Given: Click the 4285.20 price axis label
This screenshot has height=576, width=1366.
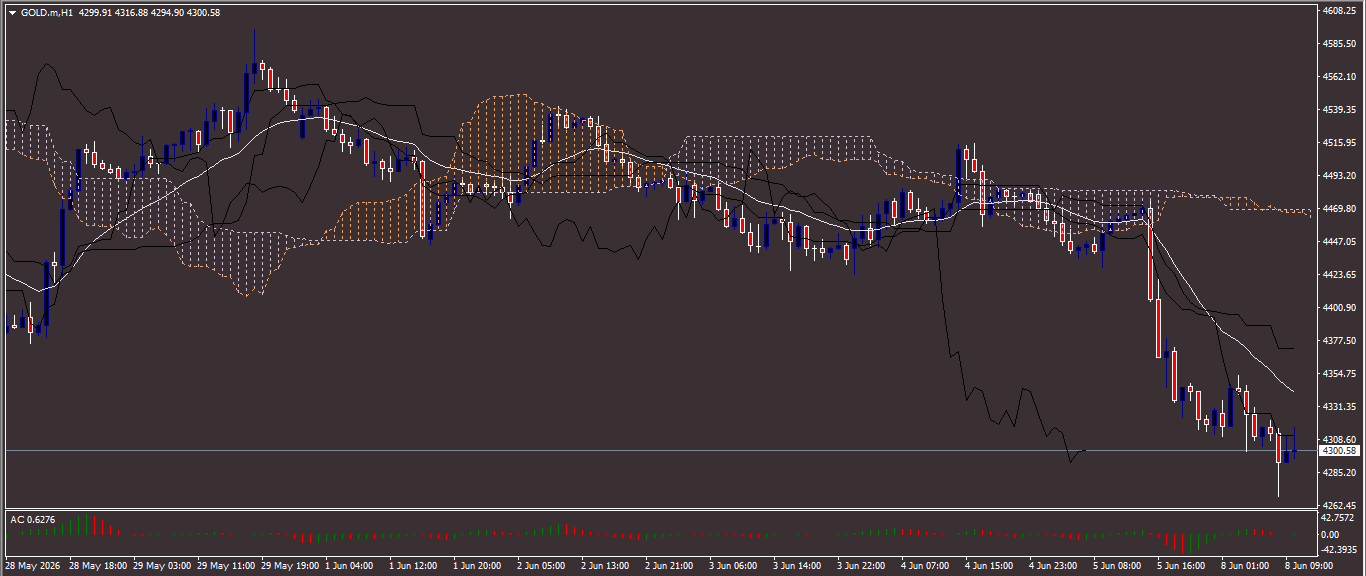Looking at the screenshot, I should click(1337, 473).
